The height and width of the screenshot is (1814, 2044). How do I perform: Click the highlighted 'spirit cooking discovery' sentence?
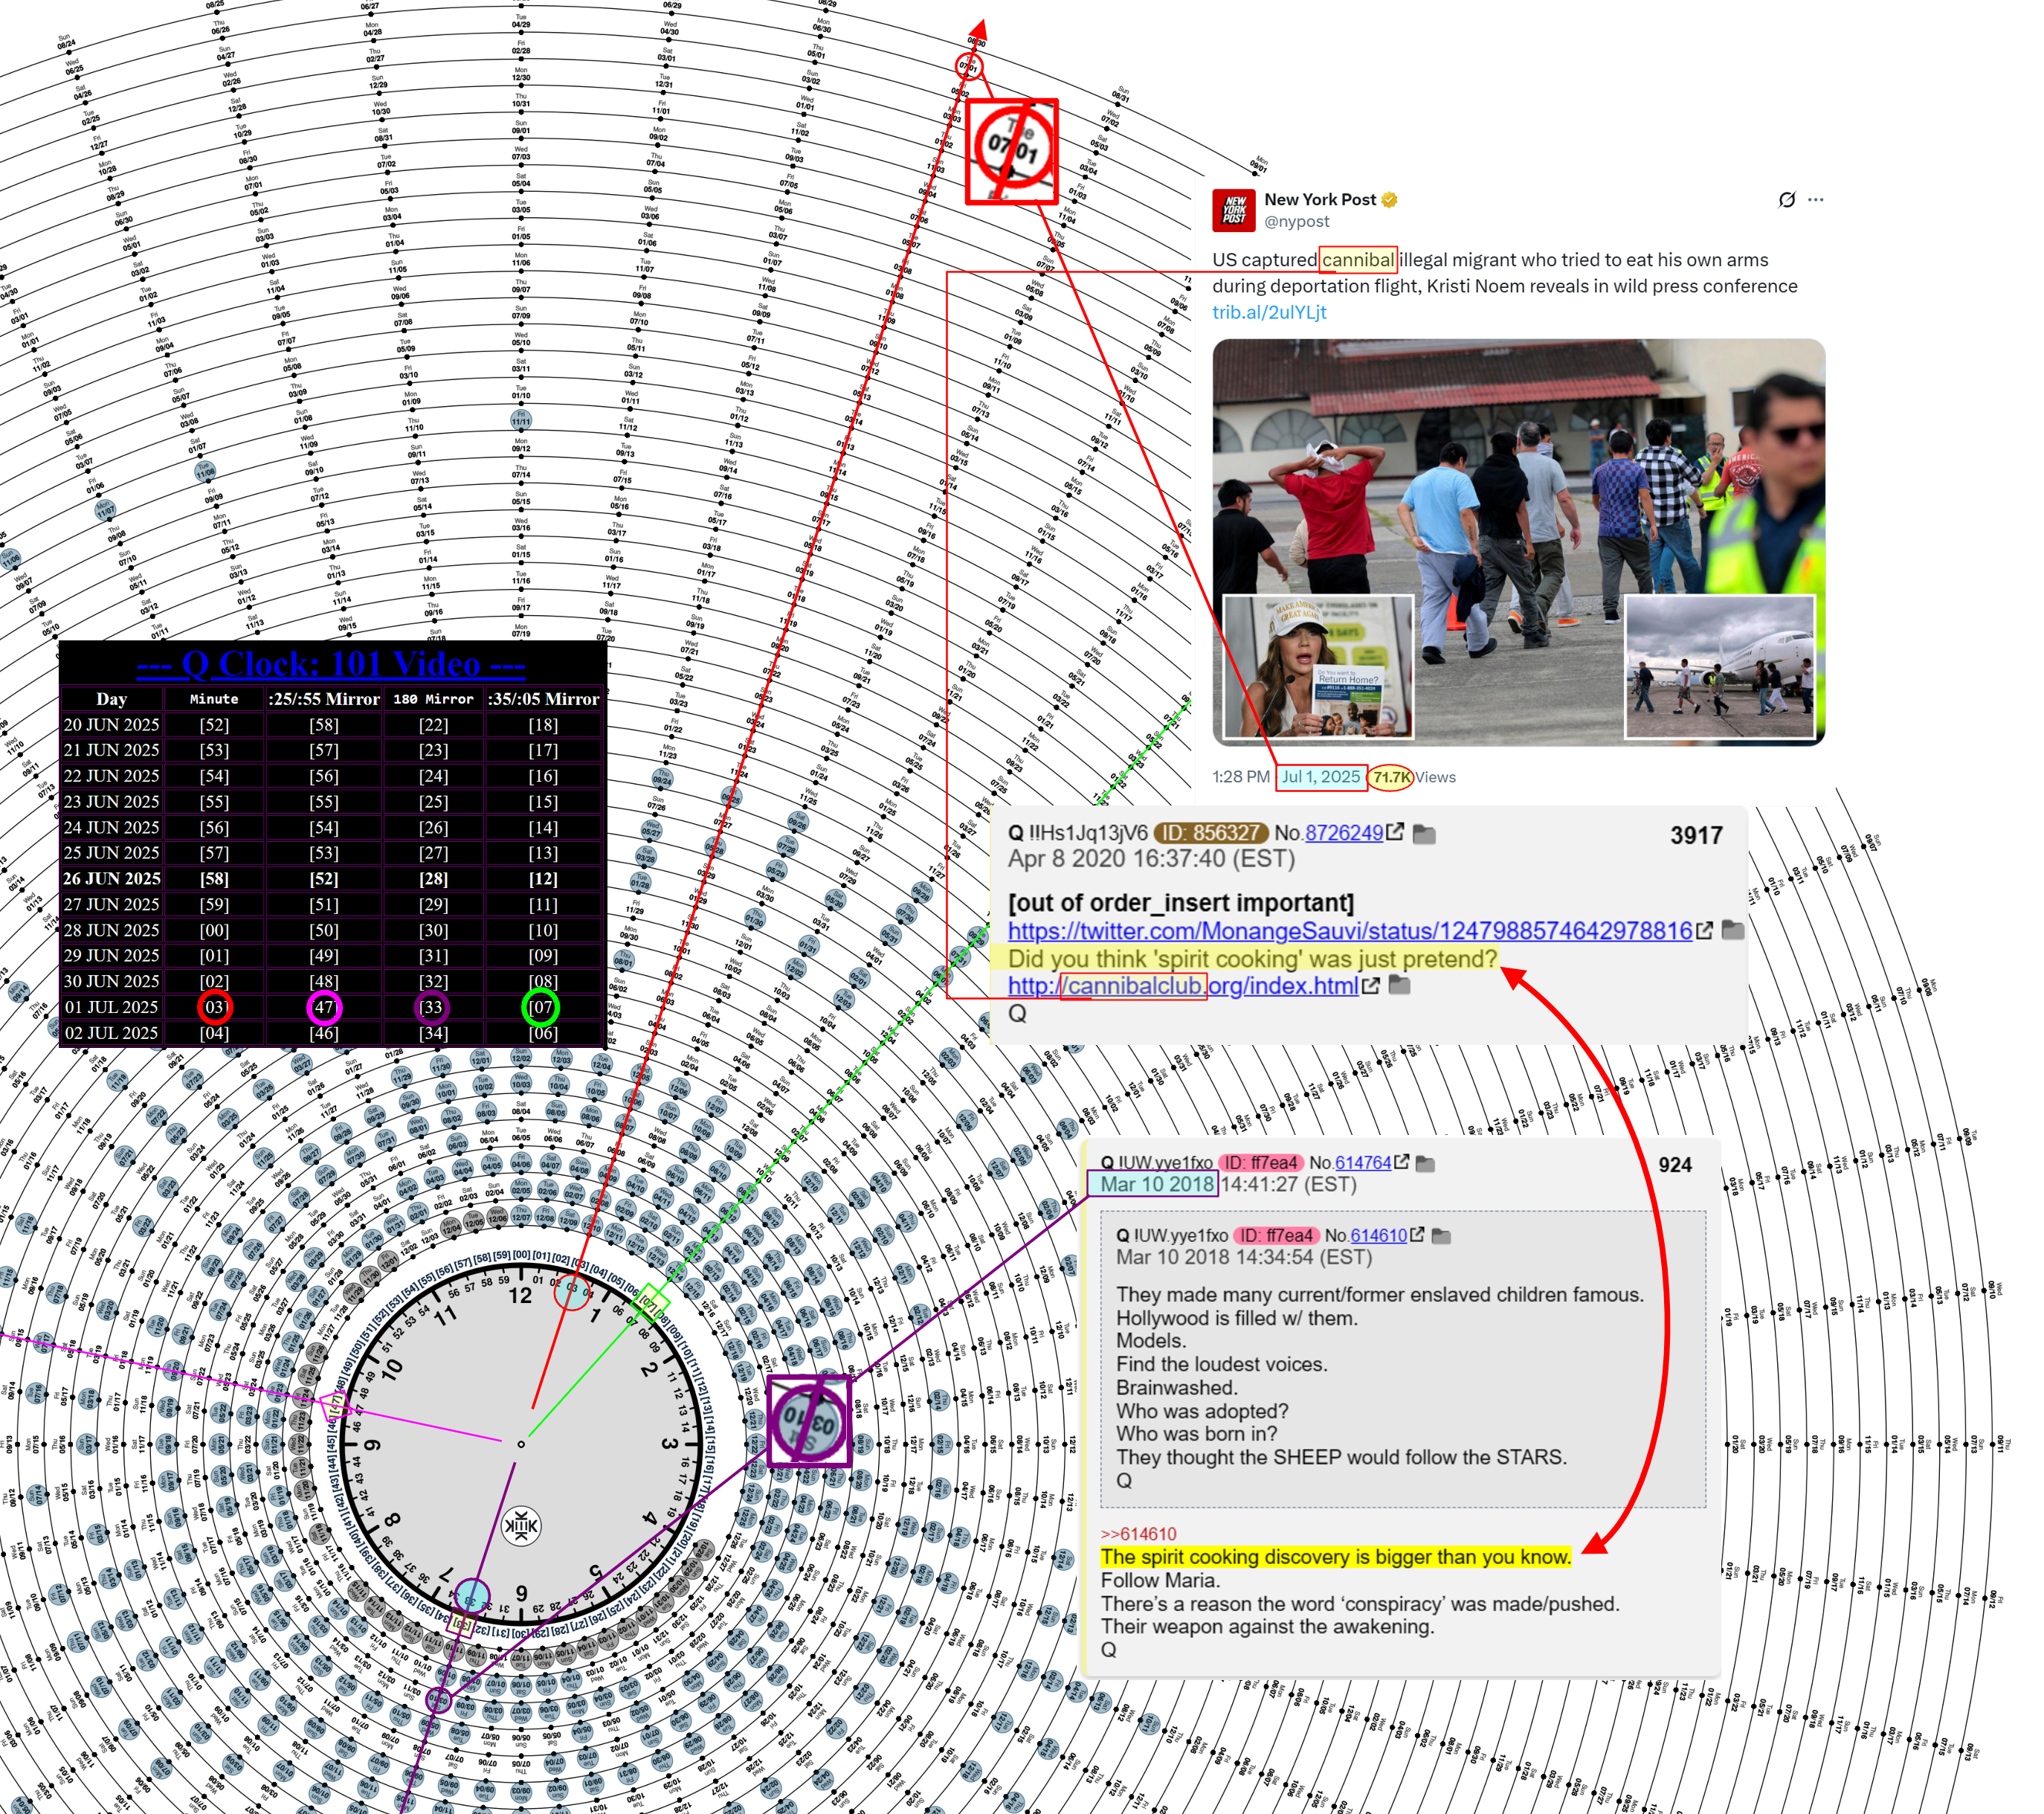[1336, 1557]
